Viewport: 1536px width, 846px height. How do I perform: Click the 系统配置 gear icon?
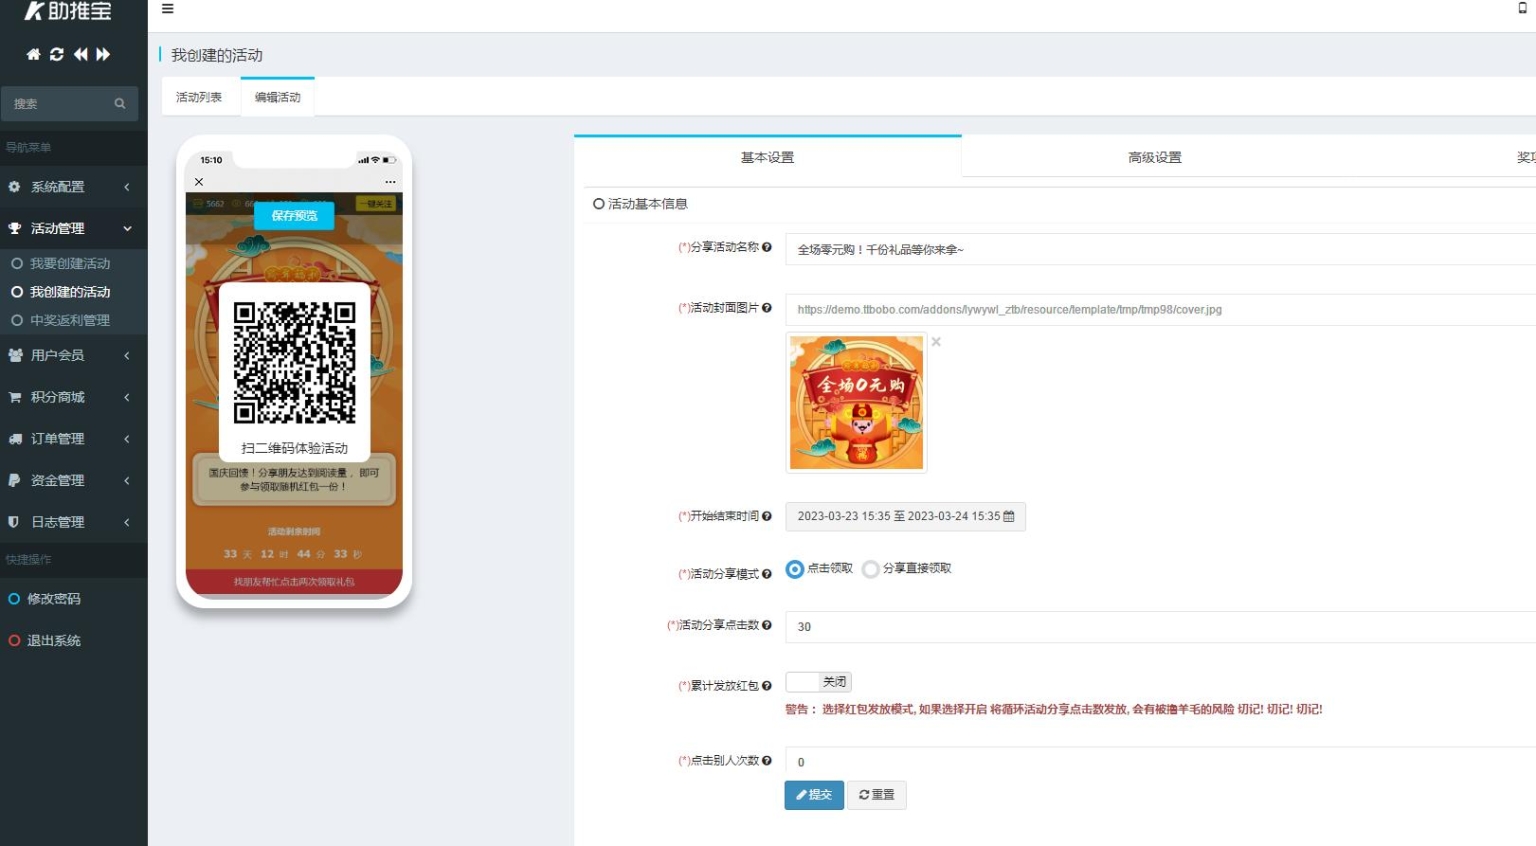click(x=14, y=187)
